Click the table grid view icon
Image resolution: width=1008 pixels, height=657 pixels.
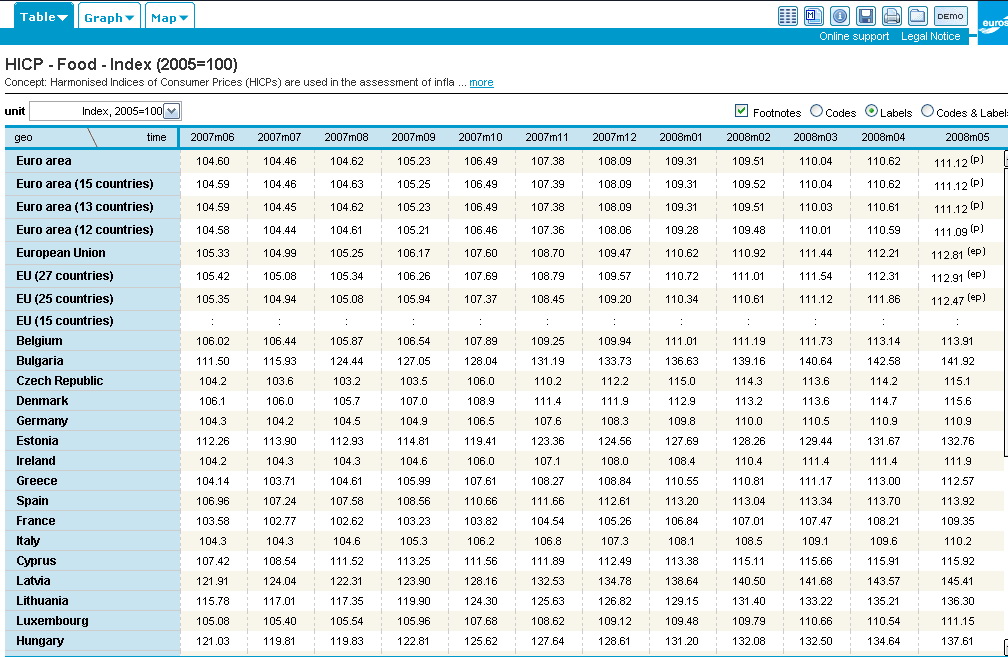[788, 15]
